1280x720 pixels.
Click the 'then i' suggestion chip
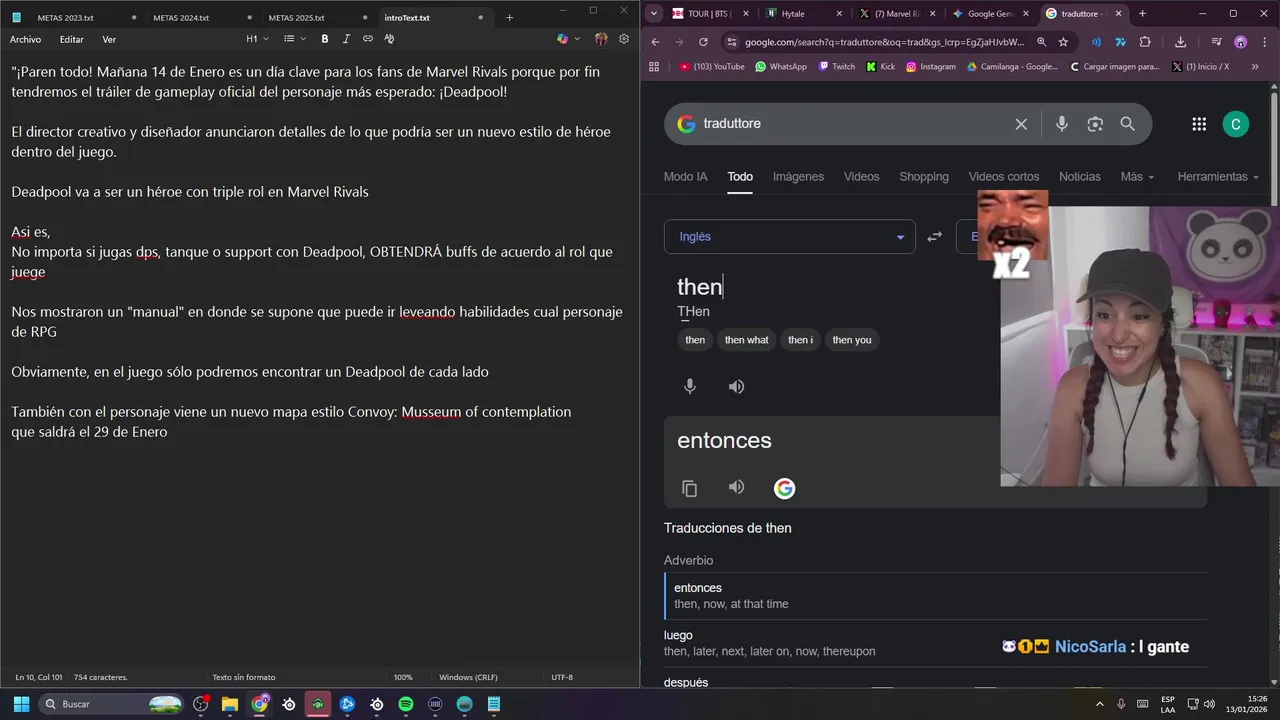pyautogui.click(x=800, y=340)
